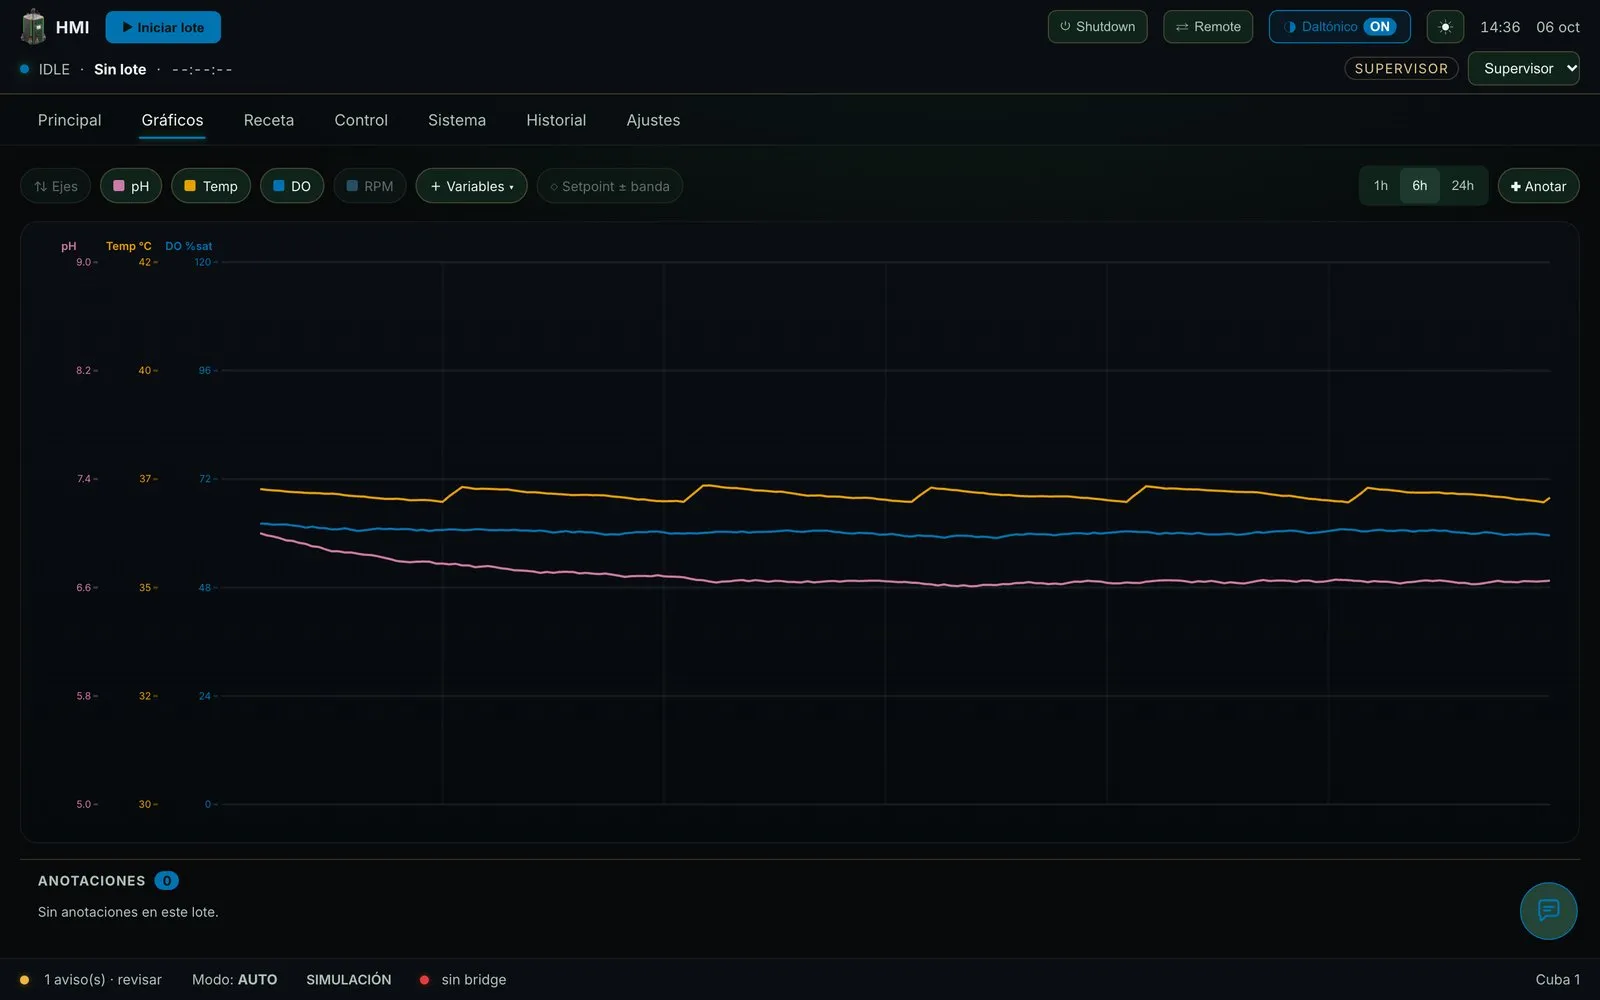
Task: Toggle the Ejes axes chip
Action: [56, 186]
